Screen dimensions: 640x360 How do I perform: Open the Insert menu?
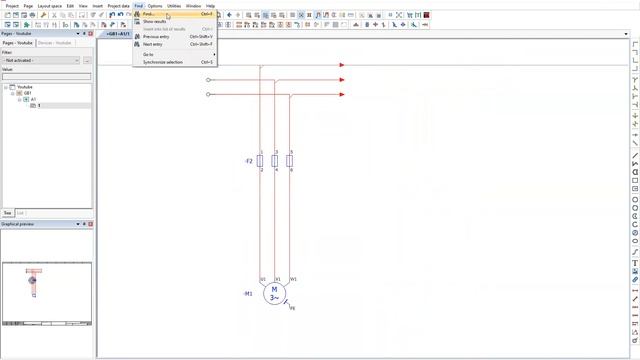tap(98, 6)
